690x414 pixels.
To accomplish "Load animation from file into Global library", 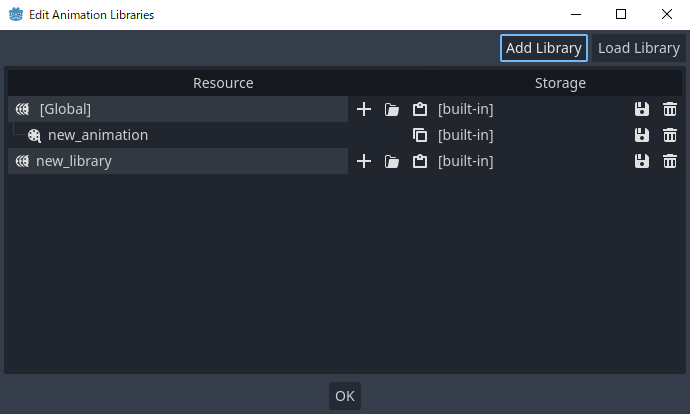I will pos(392,109).
